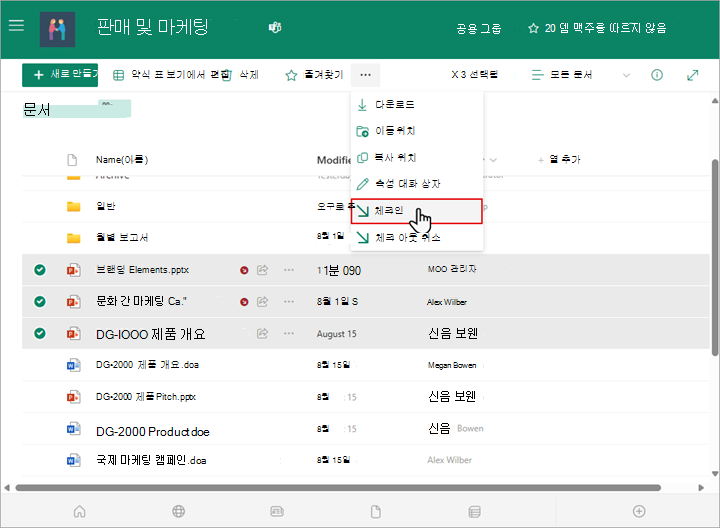
Task: Open 브랜딩 Elements.pptx file
Action: (142, 270)
